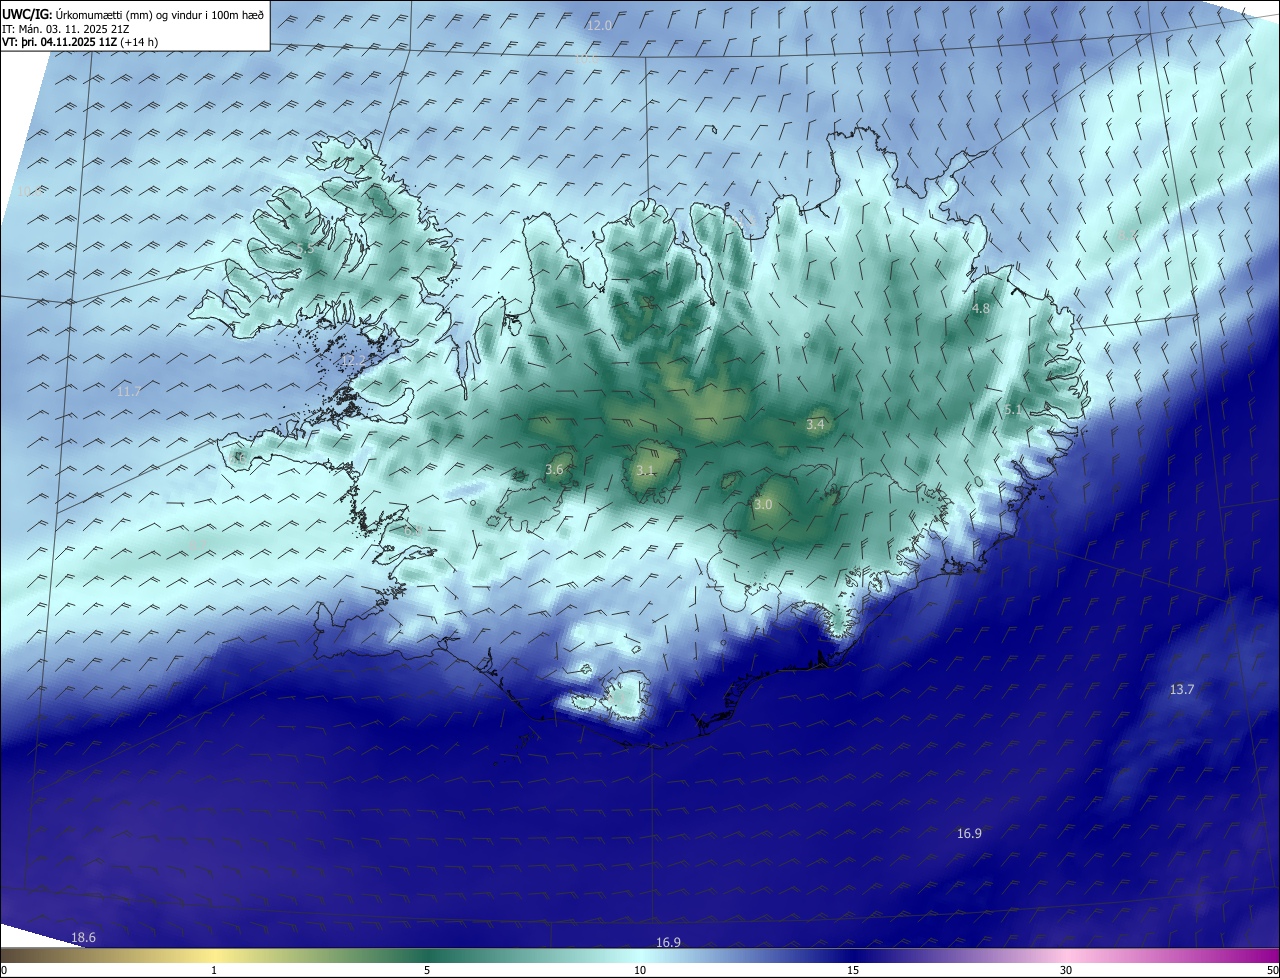Screen dimensions: 1280x978
Task: Click the 15 tick label on colour scale
Action: 853,970
